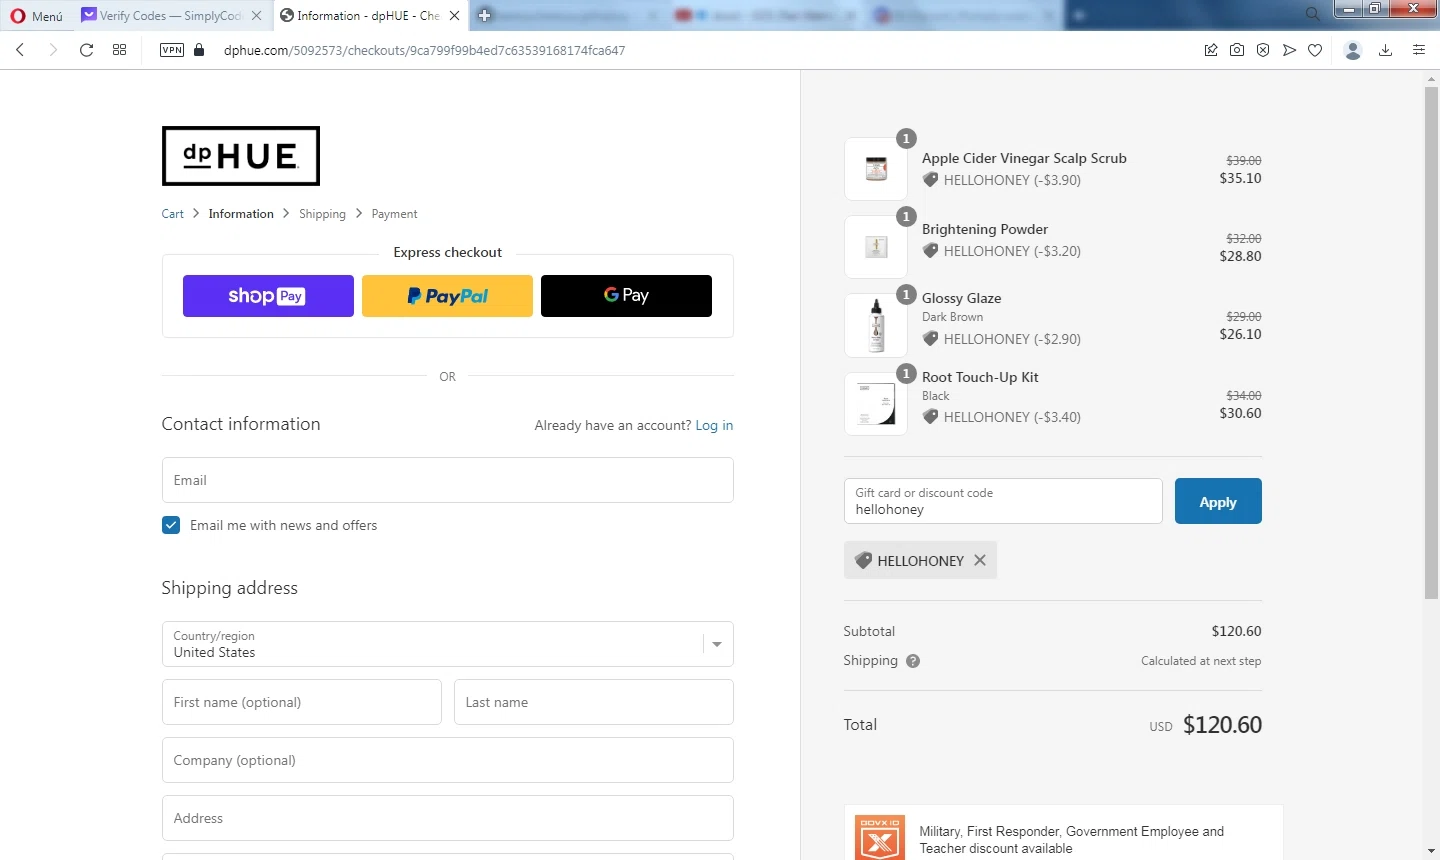Click Gift card or discount code field
Screen dimensions: 1440x860
coord(1003,501)
